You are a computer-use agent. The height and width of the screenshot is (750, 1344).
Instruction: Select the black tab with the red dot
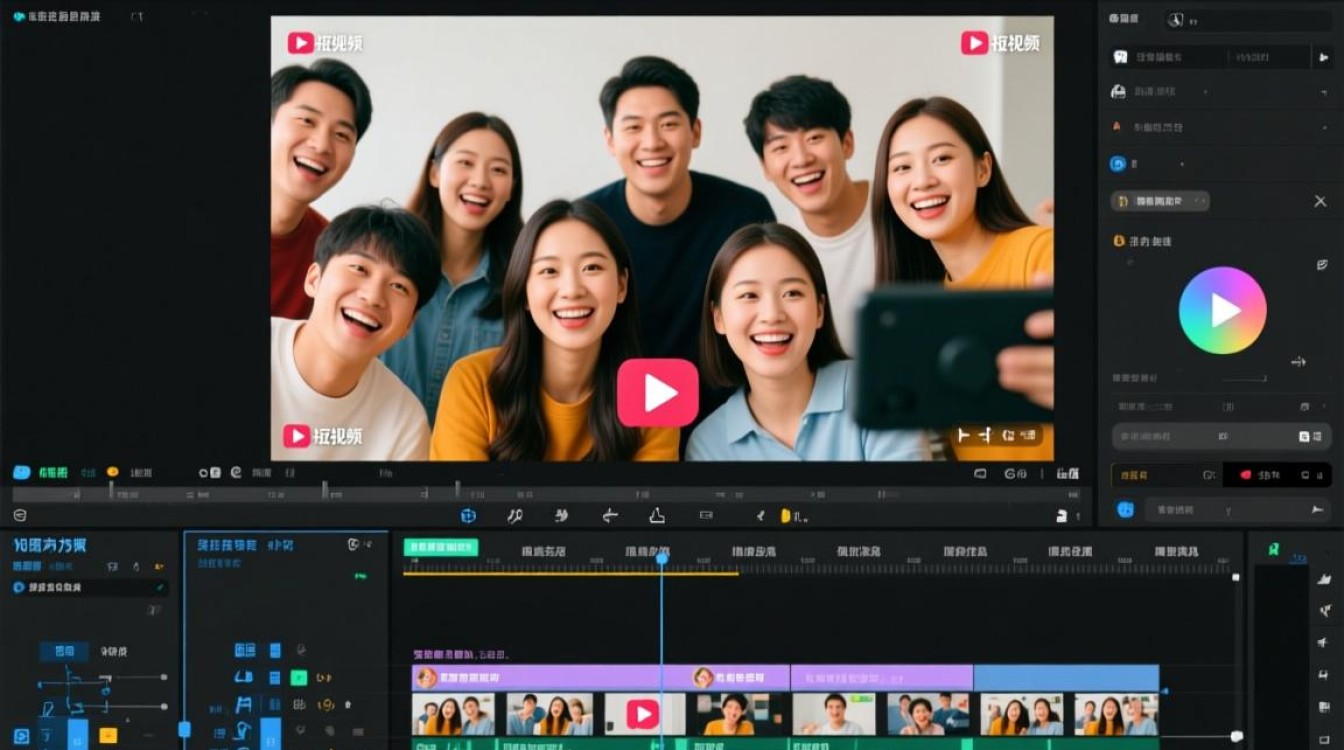[1276, 475]
